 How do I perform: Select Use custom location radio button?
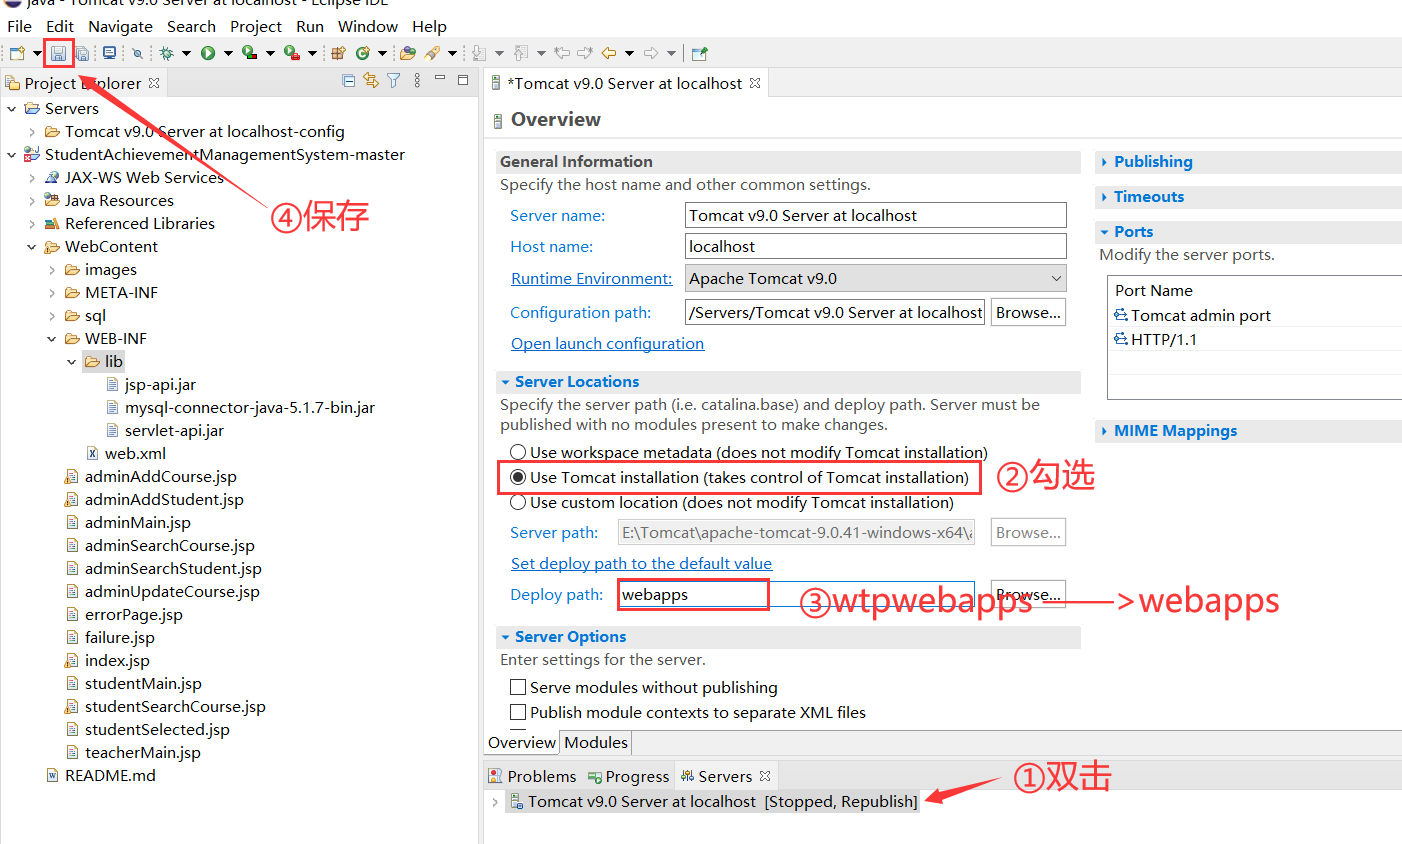click(x=518, y=502)
